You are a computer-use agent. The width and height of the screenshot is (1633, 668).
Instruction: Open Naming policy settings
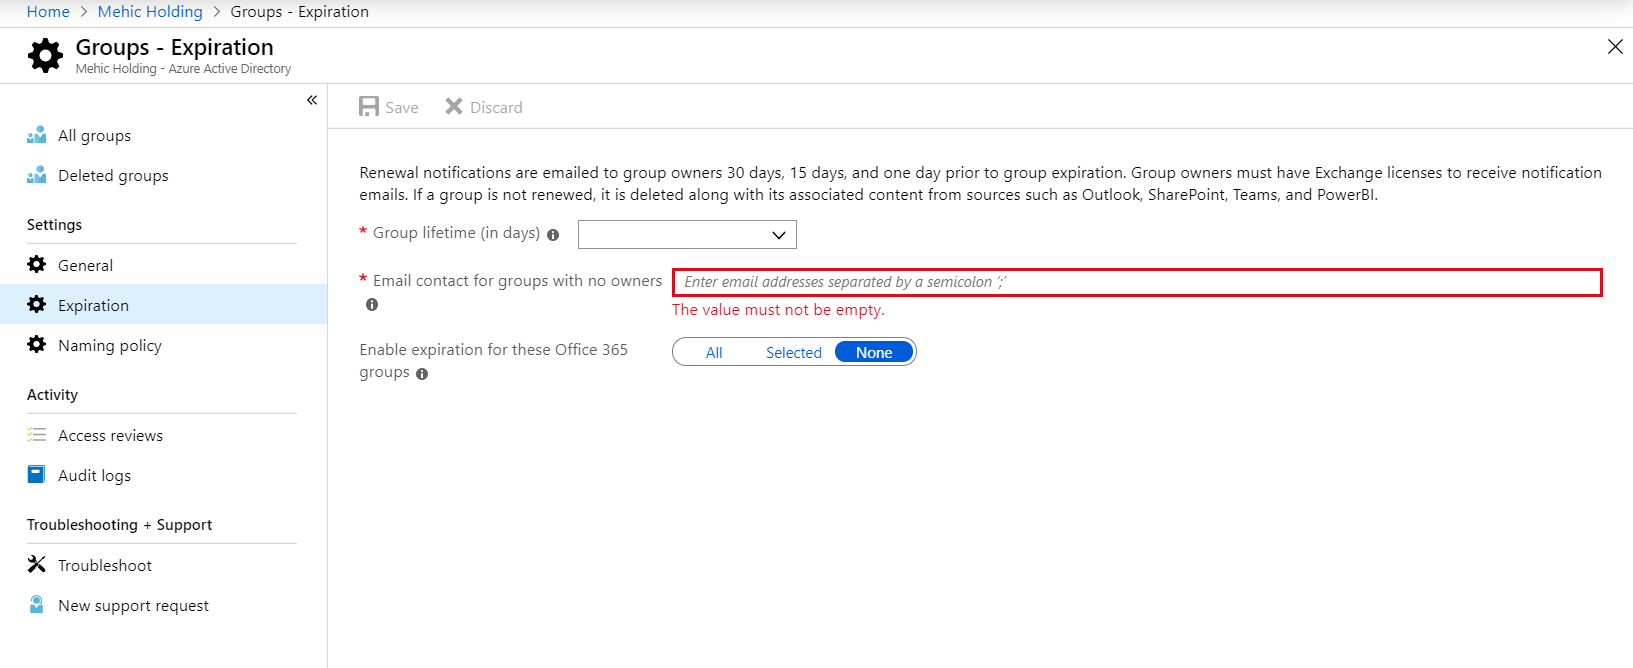point(163,345)
